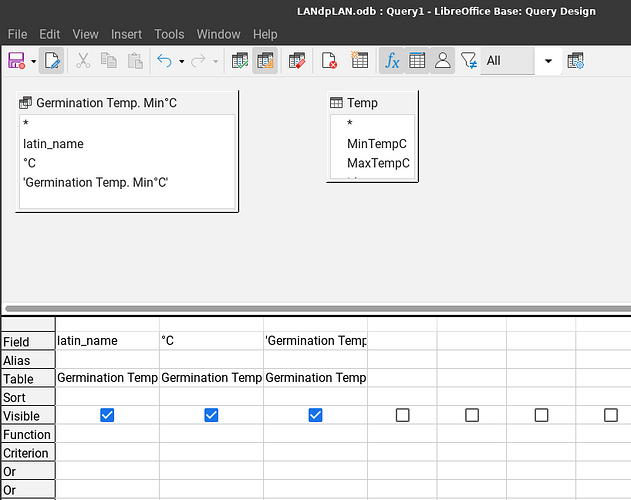This screenshot has width=631, height=500.
Task: Open the Redo history dropdown arrow
Action: (x=216, y=61)
